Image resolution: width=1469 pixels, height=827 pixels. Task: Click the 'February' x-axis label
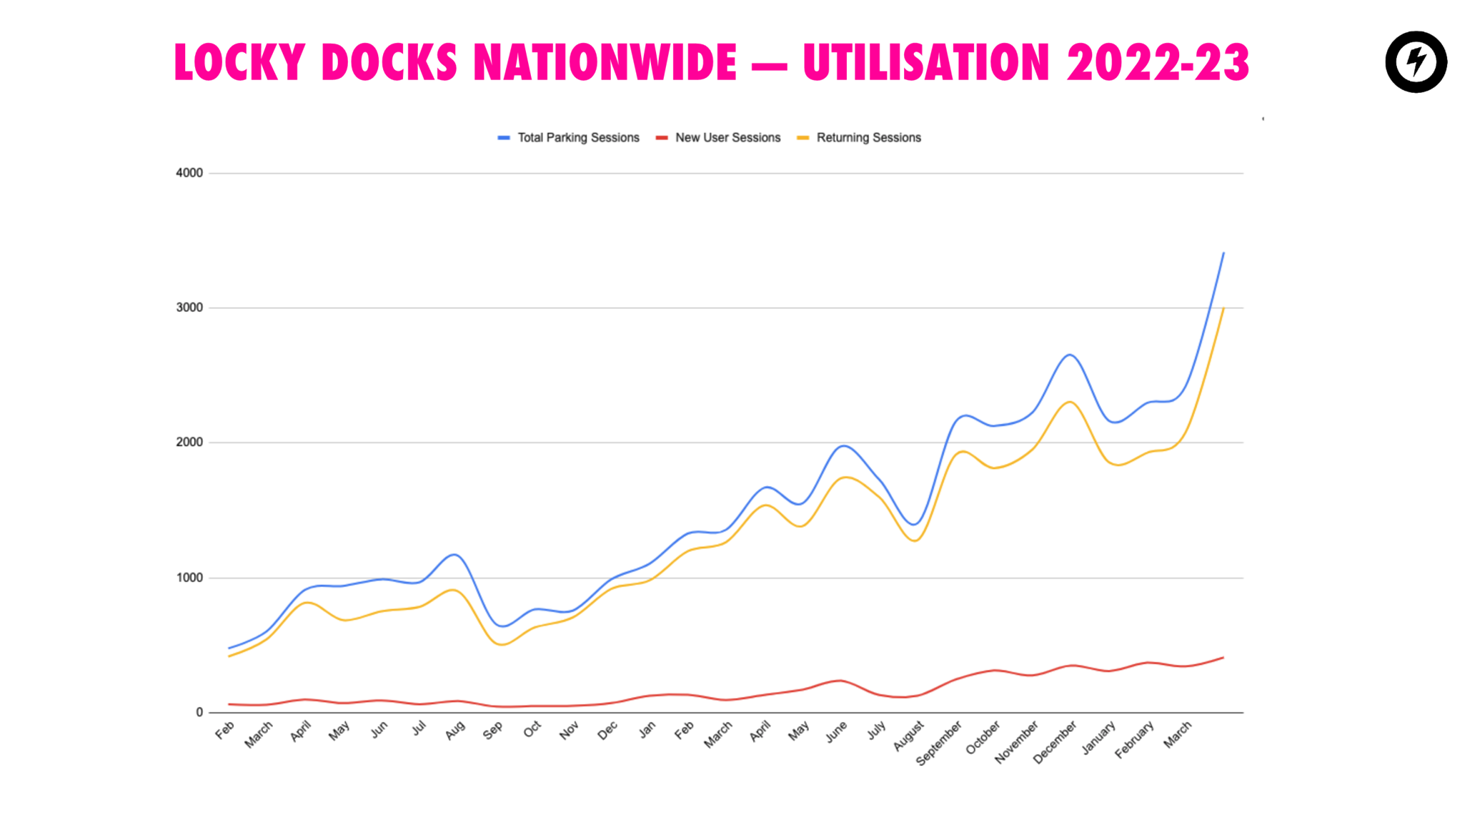(1136, 740)
